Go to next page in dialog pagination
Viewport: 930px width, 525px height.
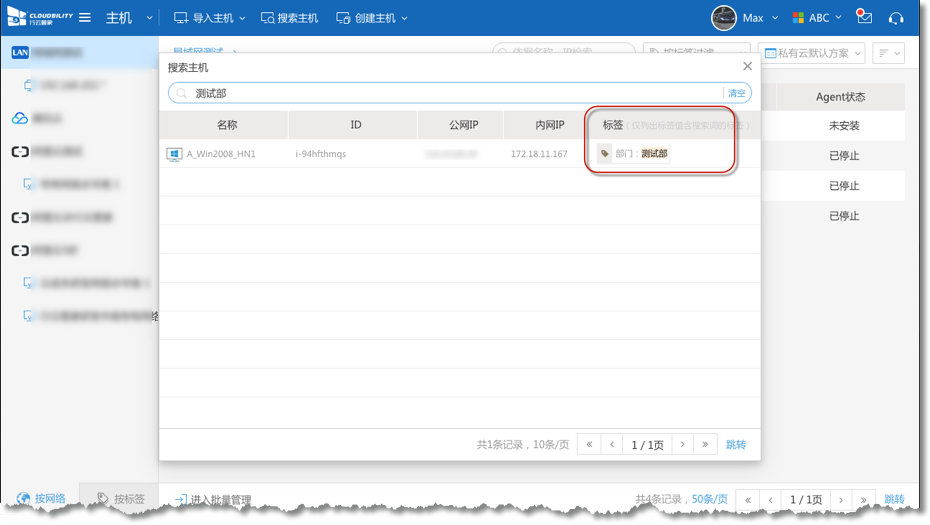click(682, 445)
